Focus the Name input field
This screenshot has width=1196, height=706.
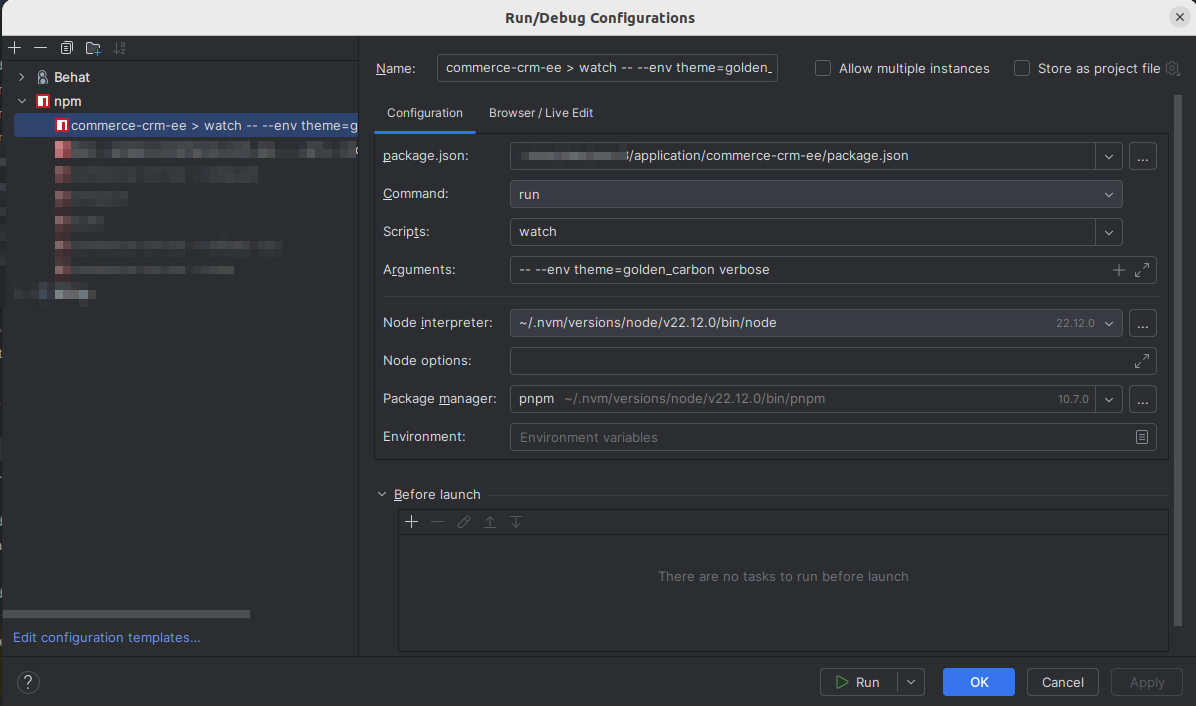click(607, 68)
